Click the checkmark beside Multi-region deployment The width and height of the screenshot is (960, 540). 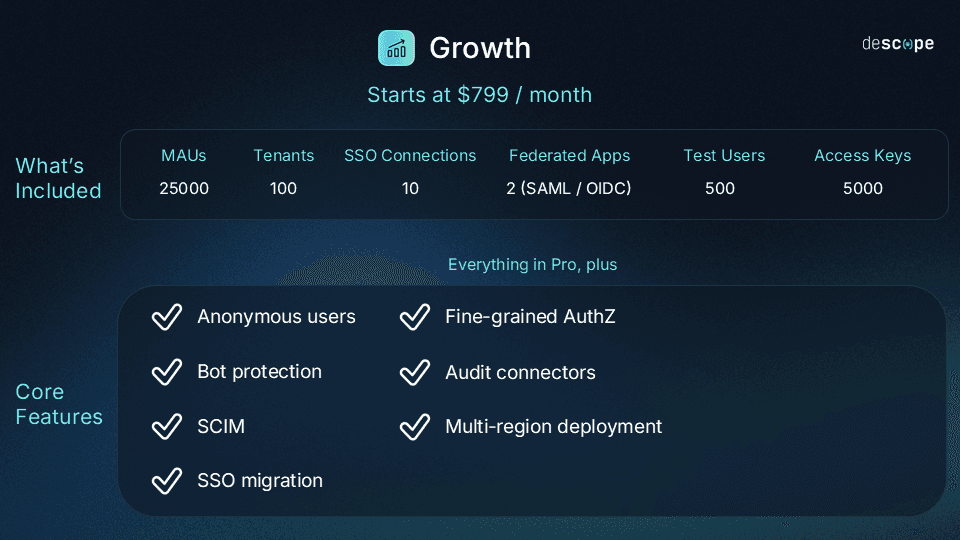(414, 427)
